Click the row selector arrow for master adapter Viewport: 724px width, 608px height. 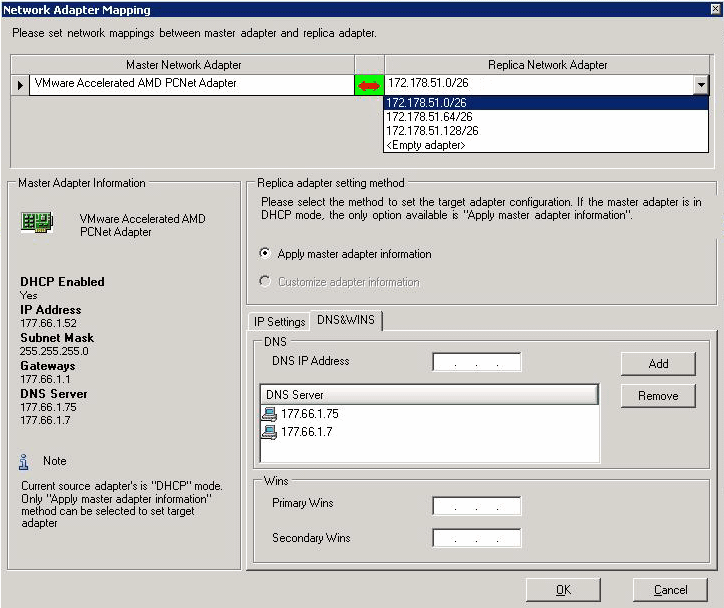click(x=20, y=86)
